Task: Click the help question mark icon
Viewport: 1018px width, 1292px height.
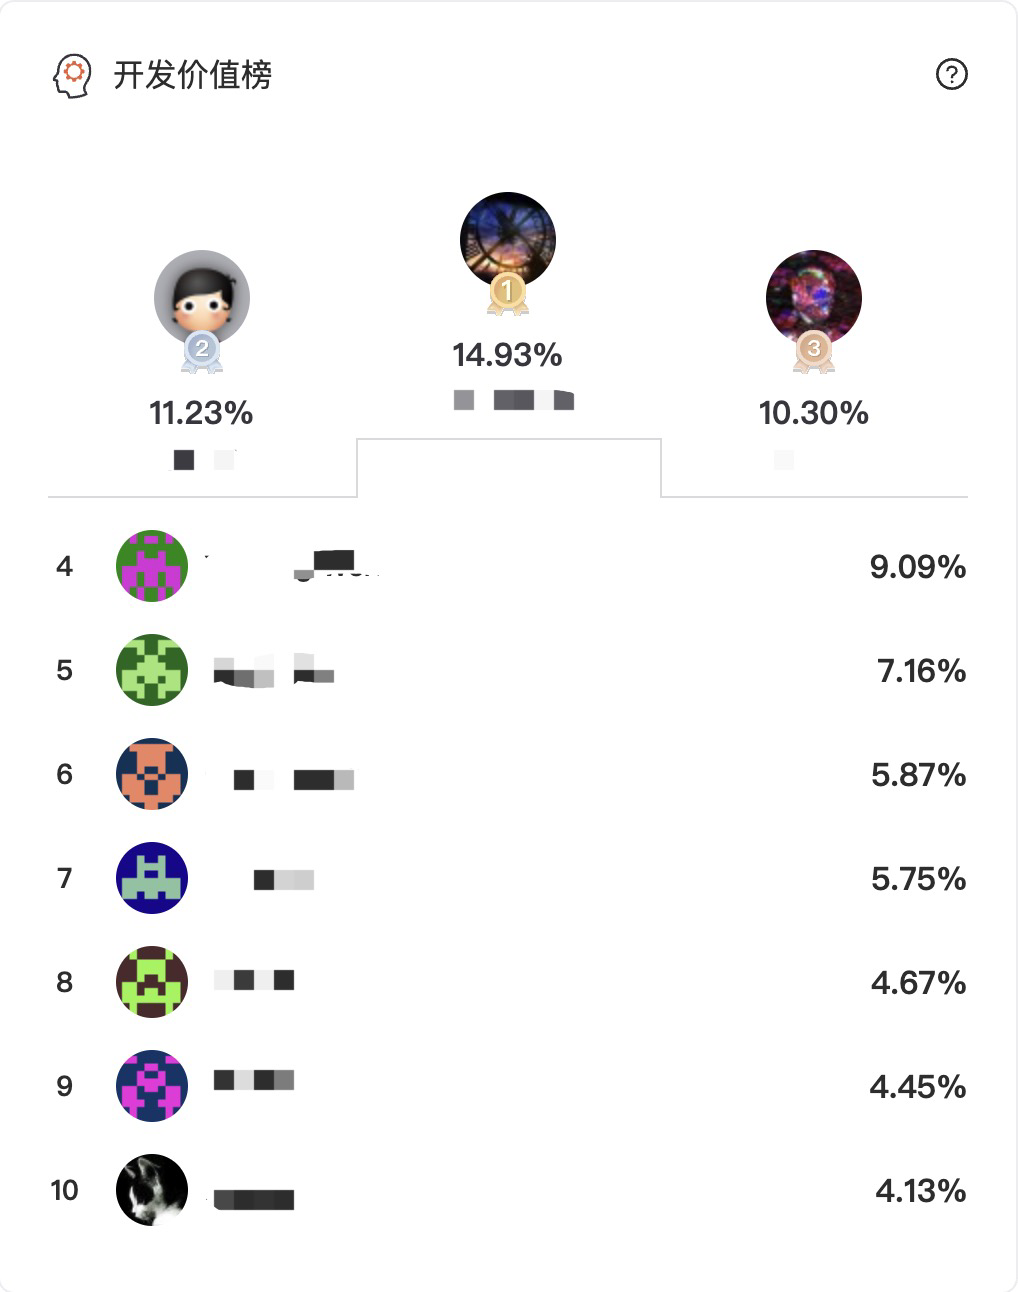Action: tap(951, 74)
